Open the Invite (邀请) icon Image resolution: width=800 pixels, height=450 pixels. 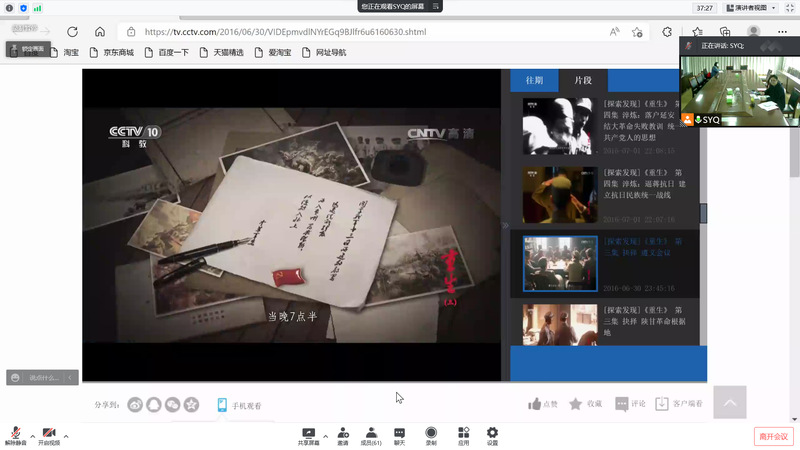pos(343,432)
